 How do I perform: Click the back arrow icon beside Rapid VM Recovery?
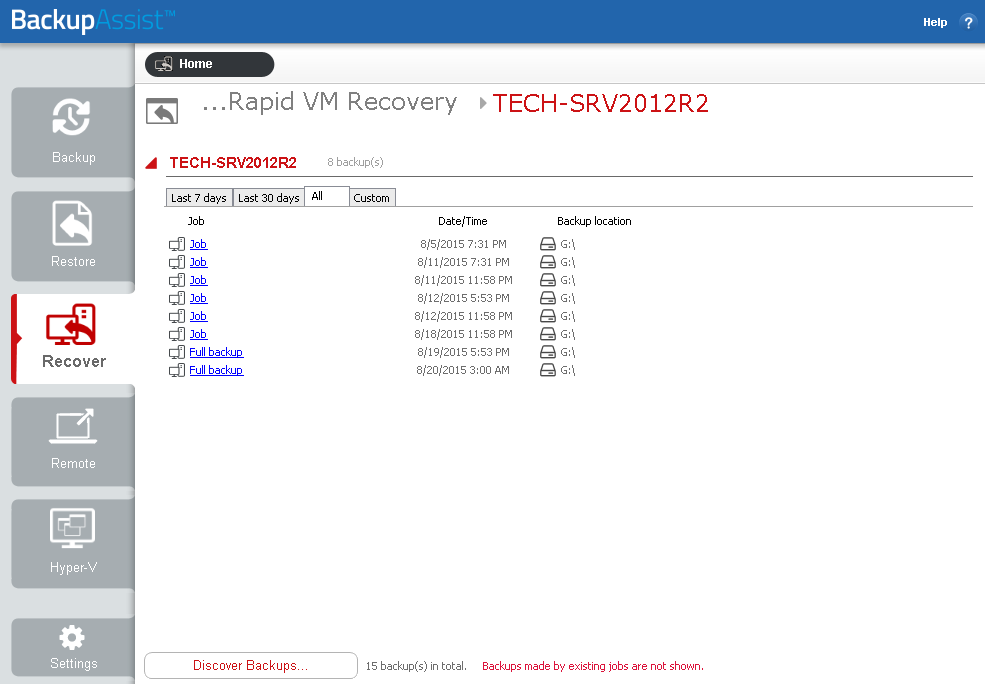pyautogui.click(x=162, y=112)
